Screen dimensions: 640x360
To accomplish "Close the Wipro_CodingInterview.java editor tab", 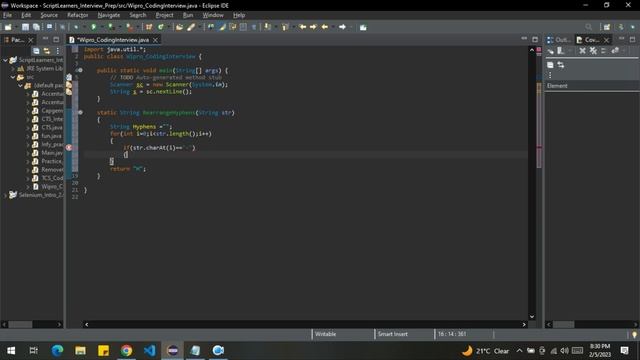I will click(156, 40).
